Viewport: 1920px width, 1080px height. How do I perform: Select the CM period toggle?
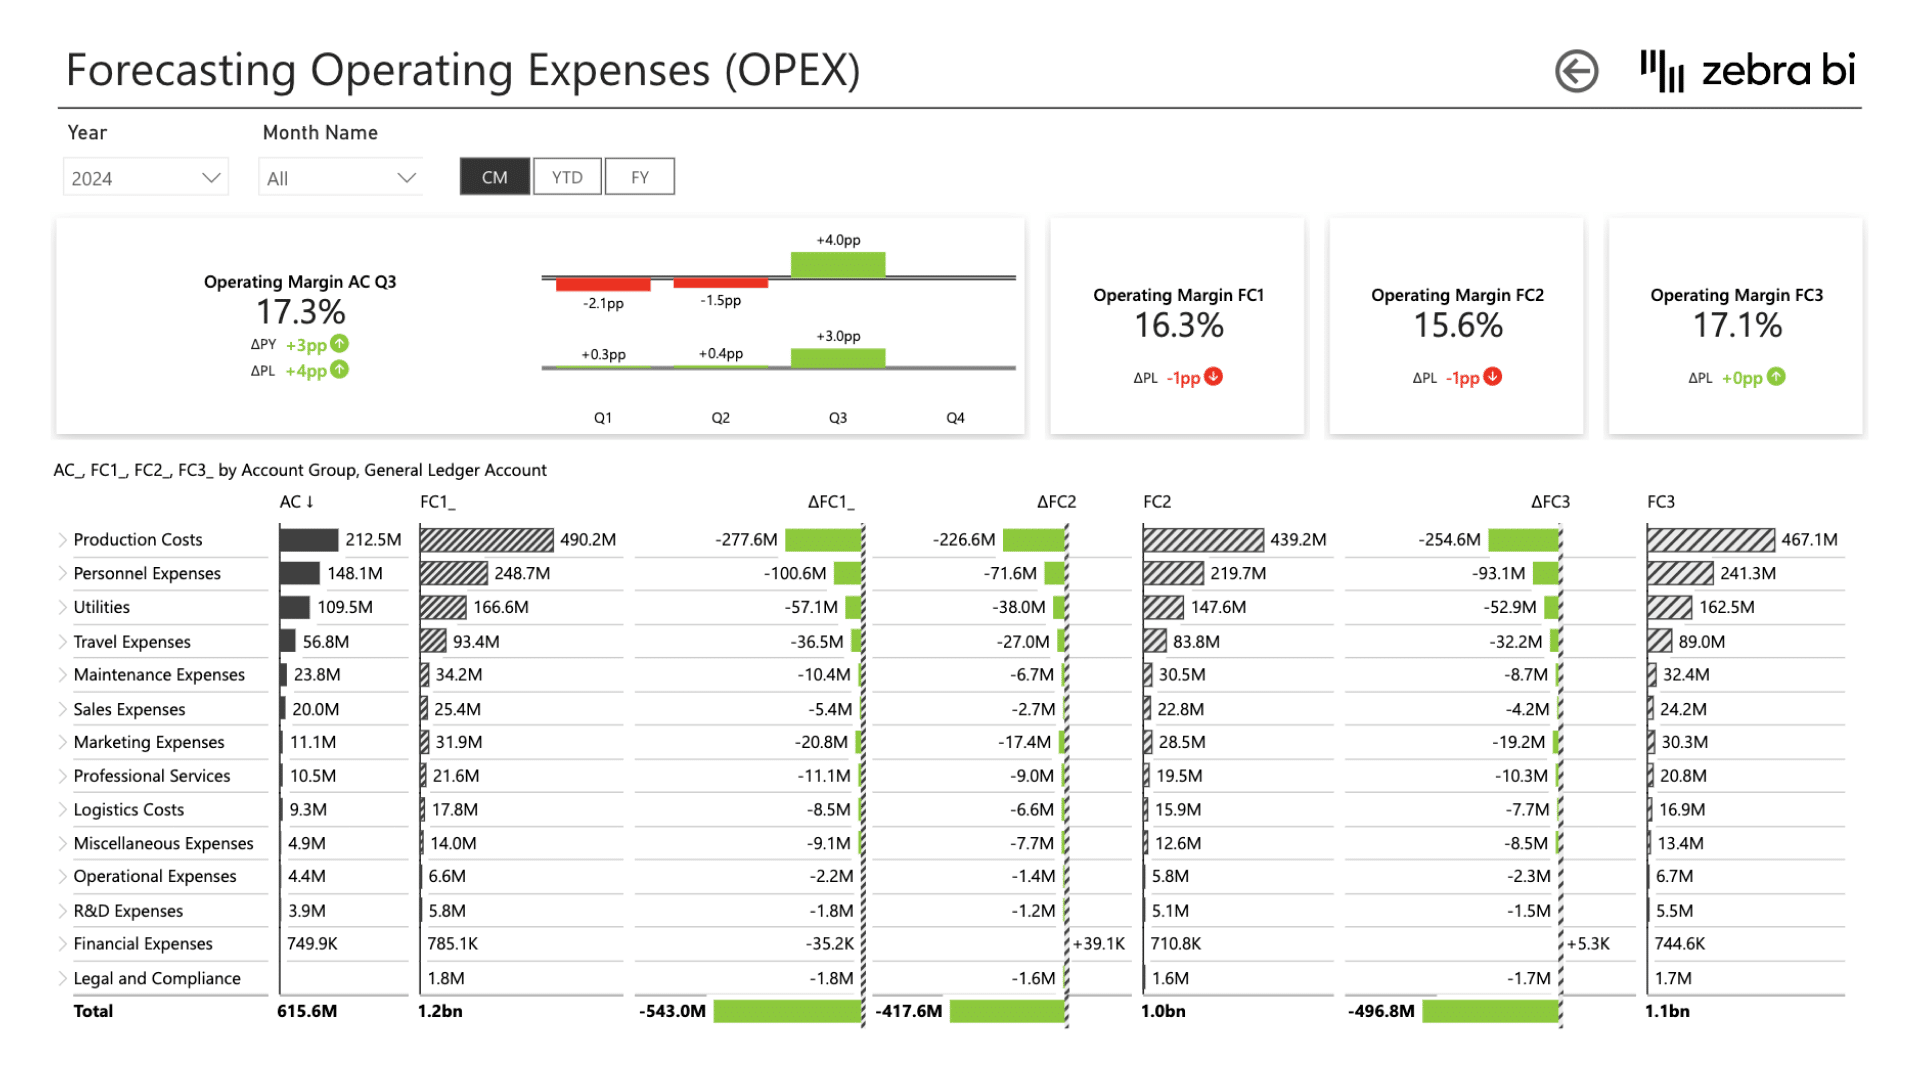click(494, 177)
